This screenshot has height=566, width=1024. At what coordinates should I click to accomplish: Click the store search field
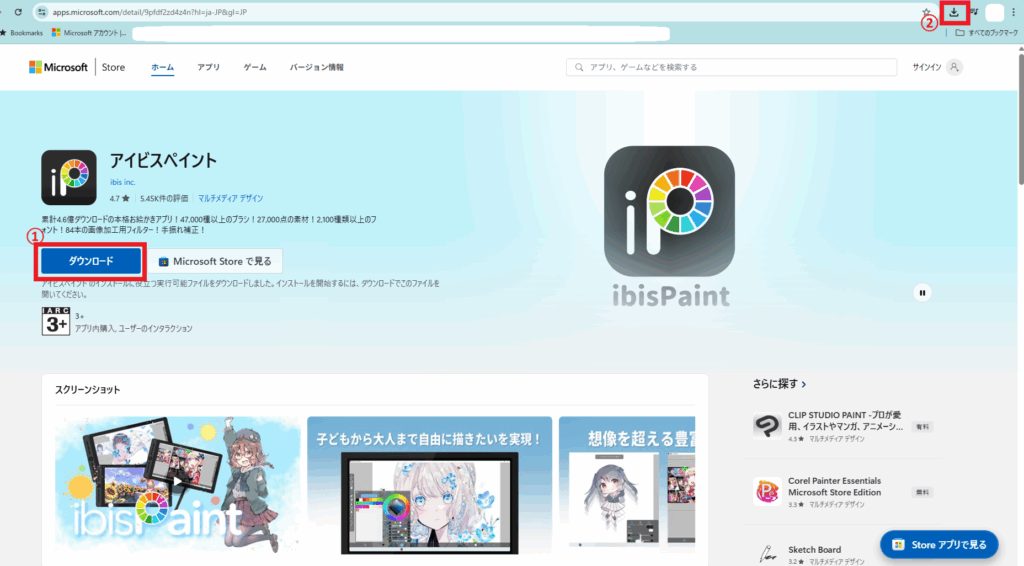pos(731,67)
